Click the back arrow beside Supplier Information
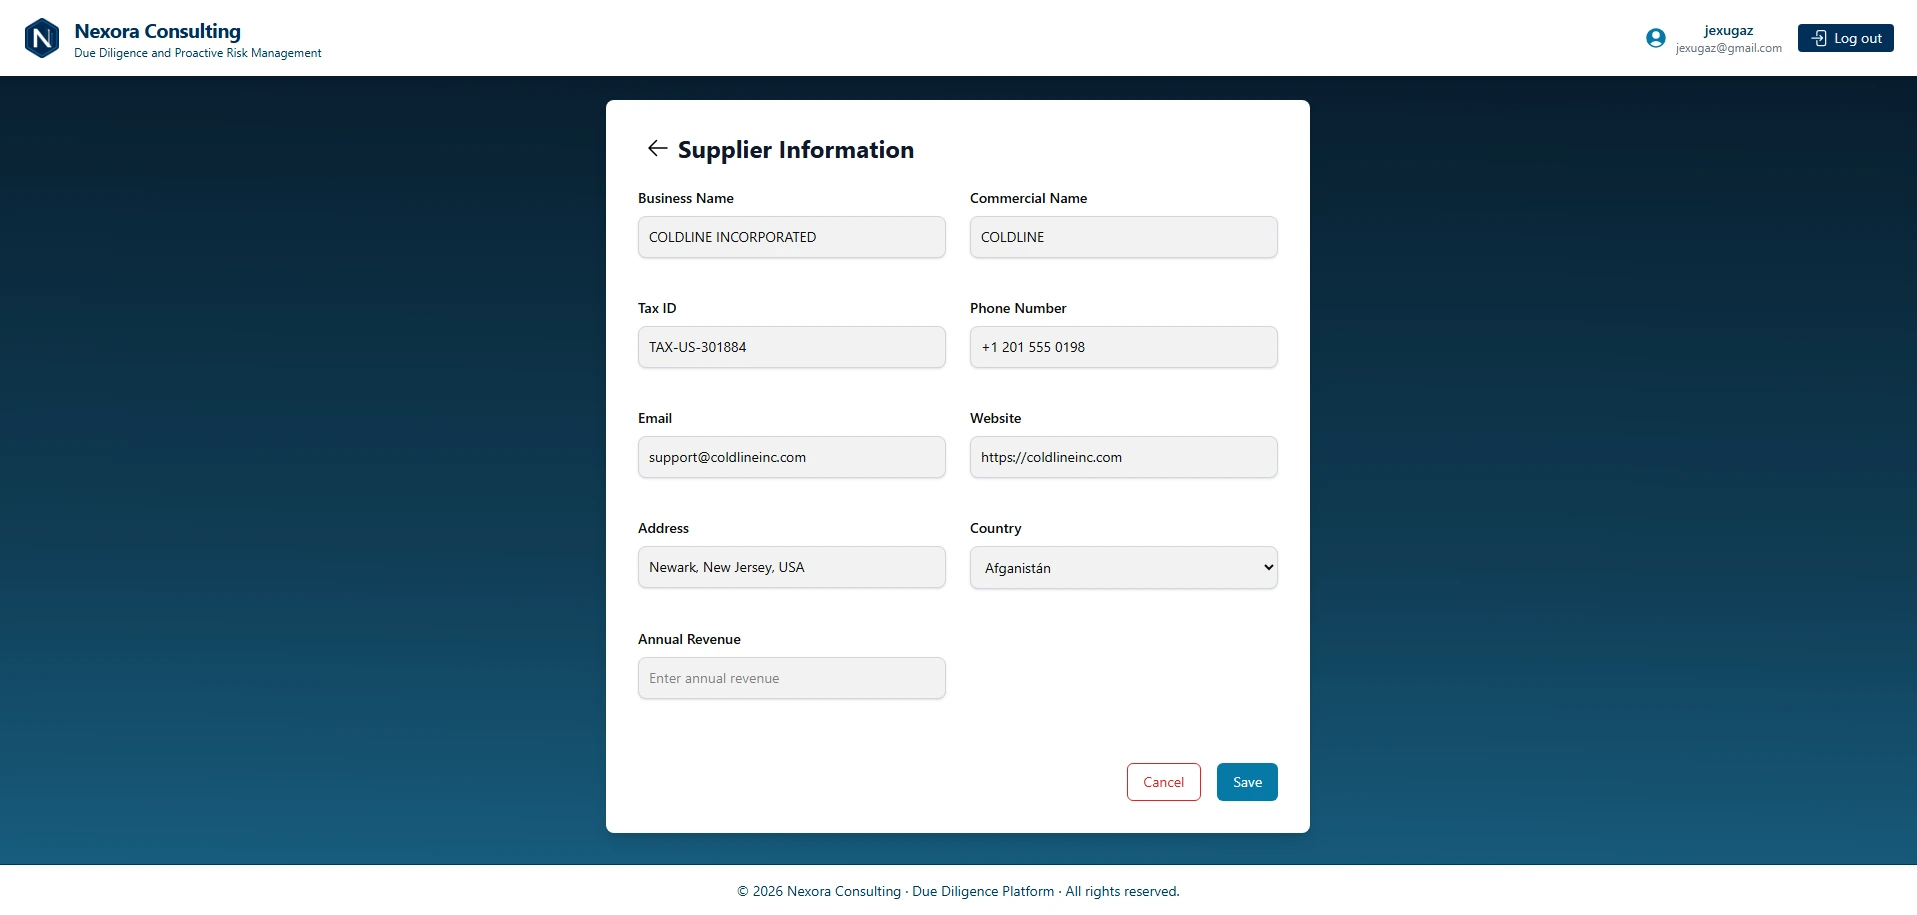This screenshot has width=1917, height=915. click(x=657, y=149)
